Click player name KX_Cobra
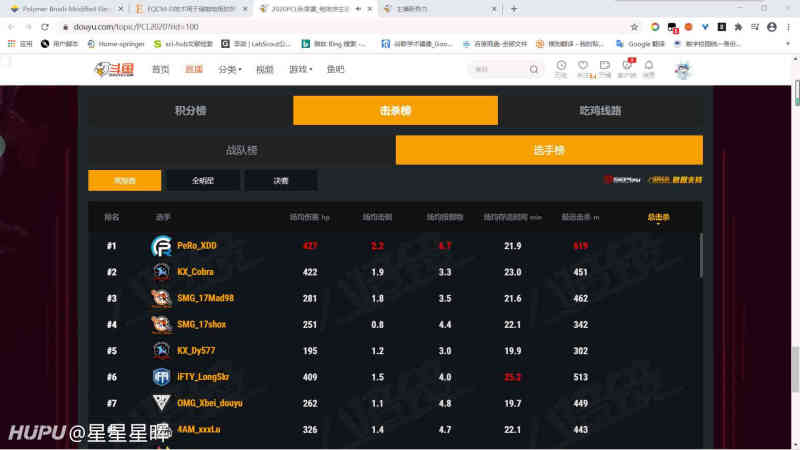 tap(195, 272)
